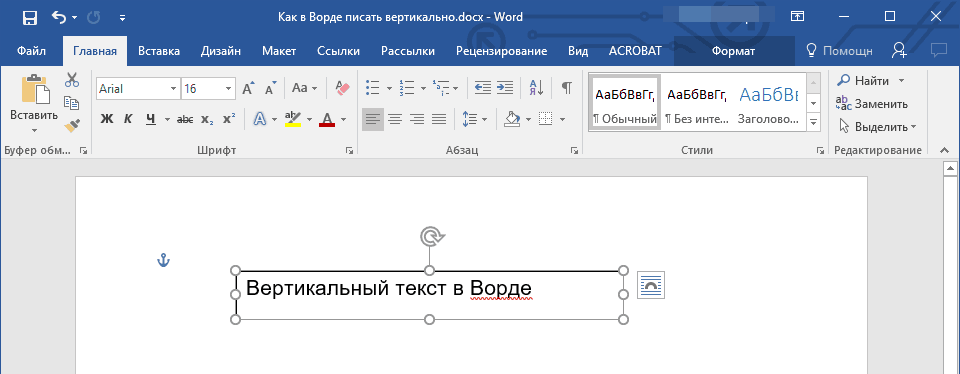Align text right
The width and height of the screenshot is (960, 374).
[x=417, y=119]
